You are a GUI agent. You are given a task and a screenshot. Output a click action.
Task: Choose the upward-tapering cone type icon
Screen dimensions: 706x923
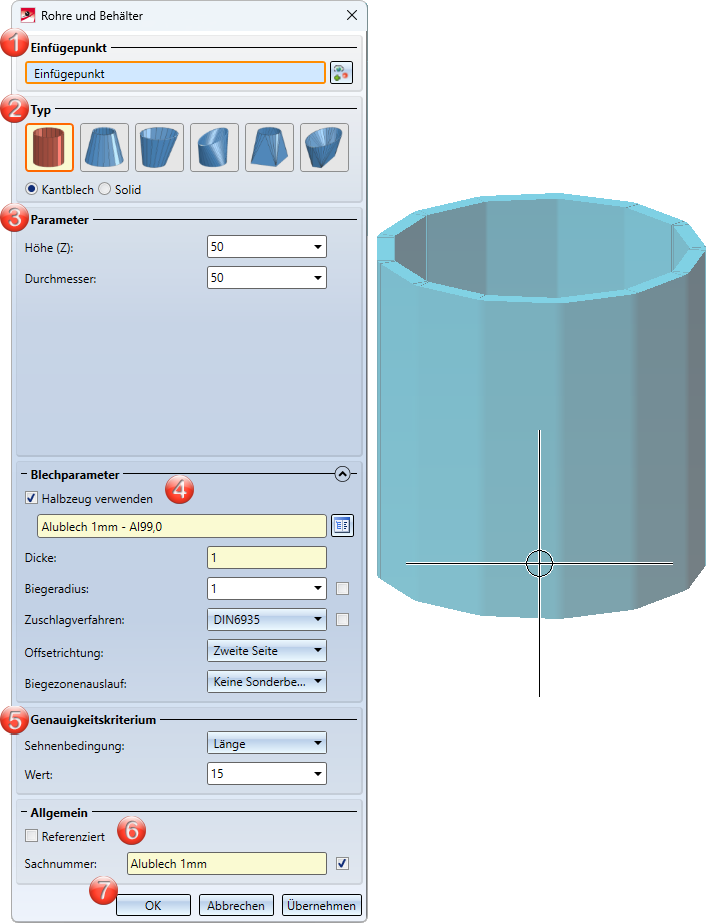tap(104, 147)
